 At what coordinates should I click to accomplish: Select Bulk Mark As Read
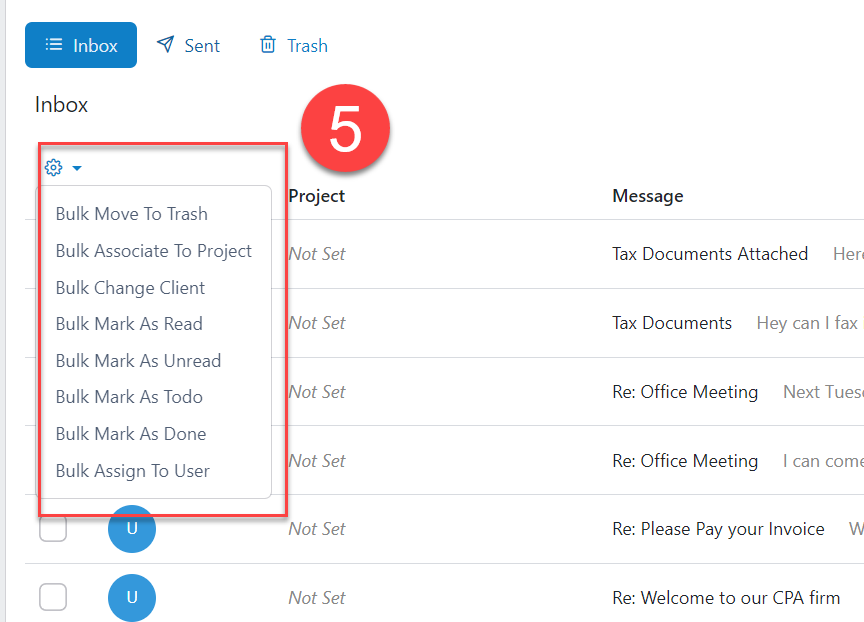(128, 324)
